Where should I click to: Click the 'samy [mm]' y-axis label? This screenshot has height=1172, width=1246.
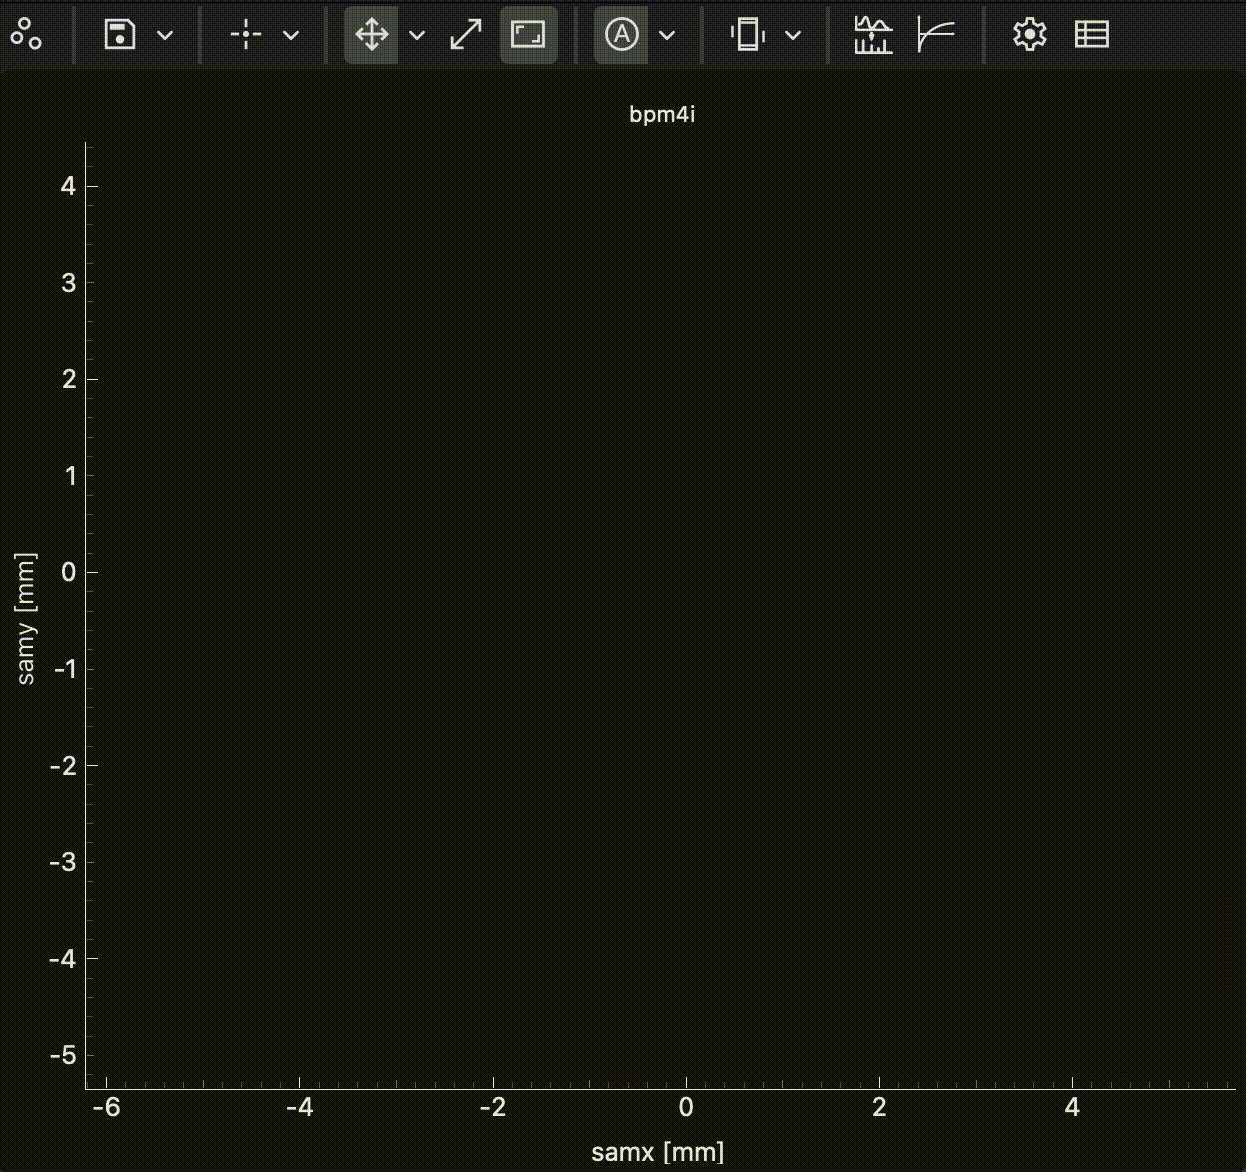tap(26, 618)
